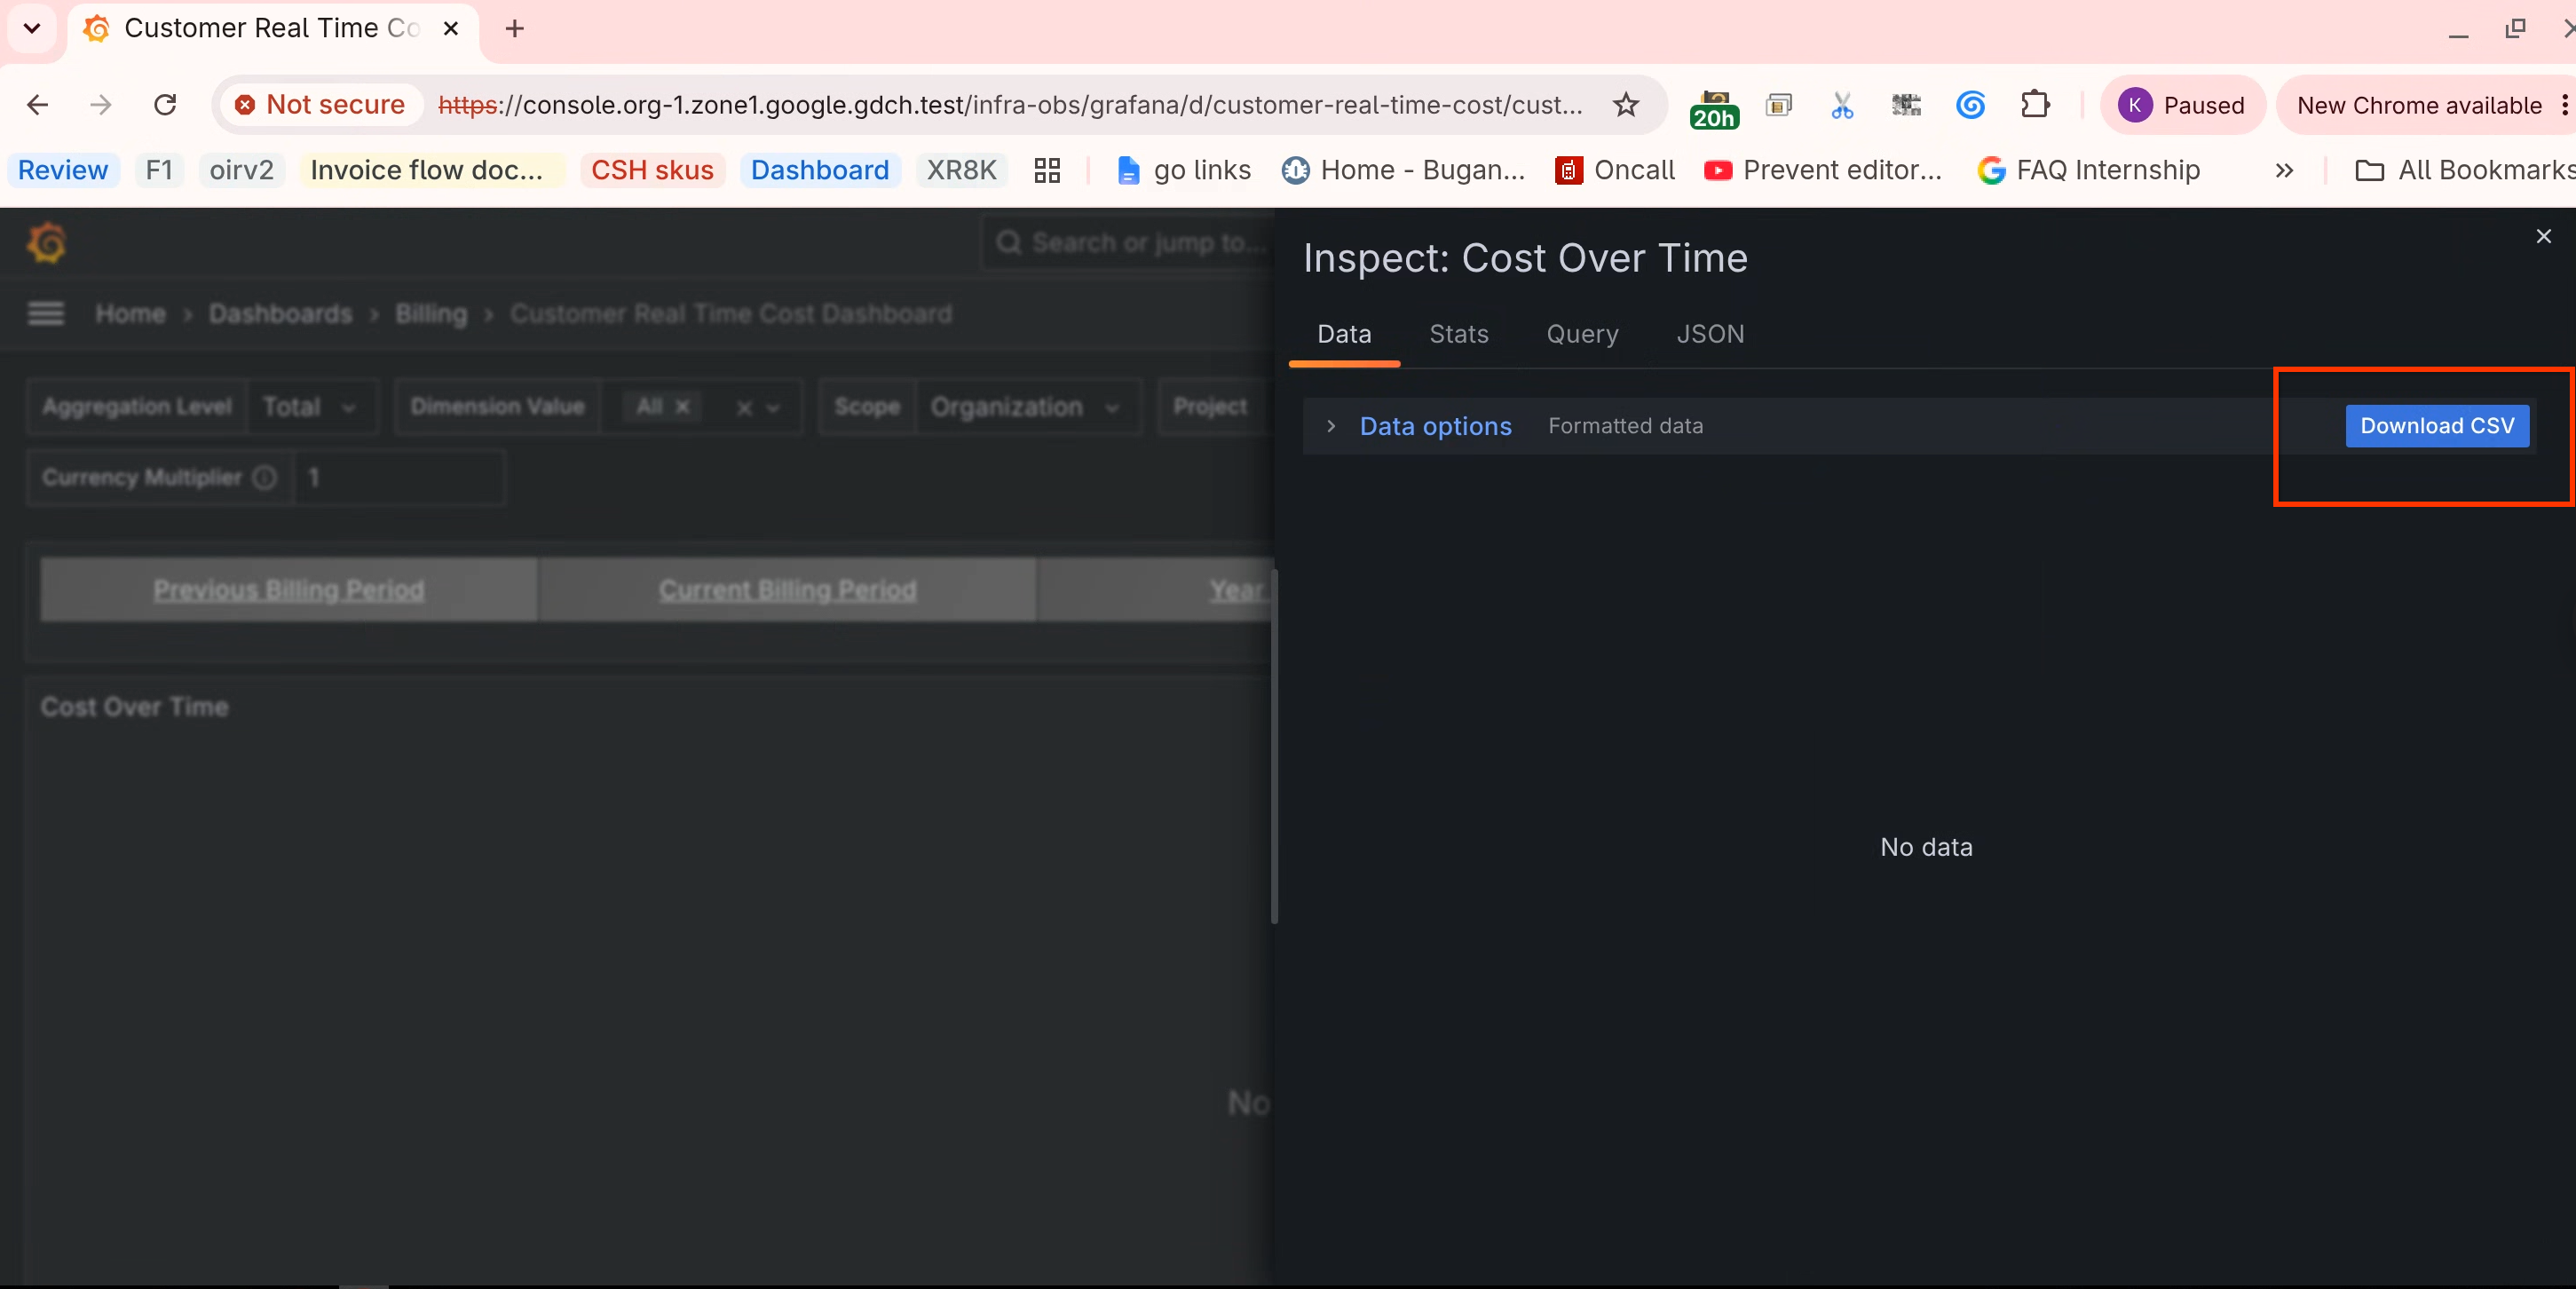
Task: Click the scissors extension icon
Action: 1842,105
